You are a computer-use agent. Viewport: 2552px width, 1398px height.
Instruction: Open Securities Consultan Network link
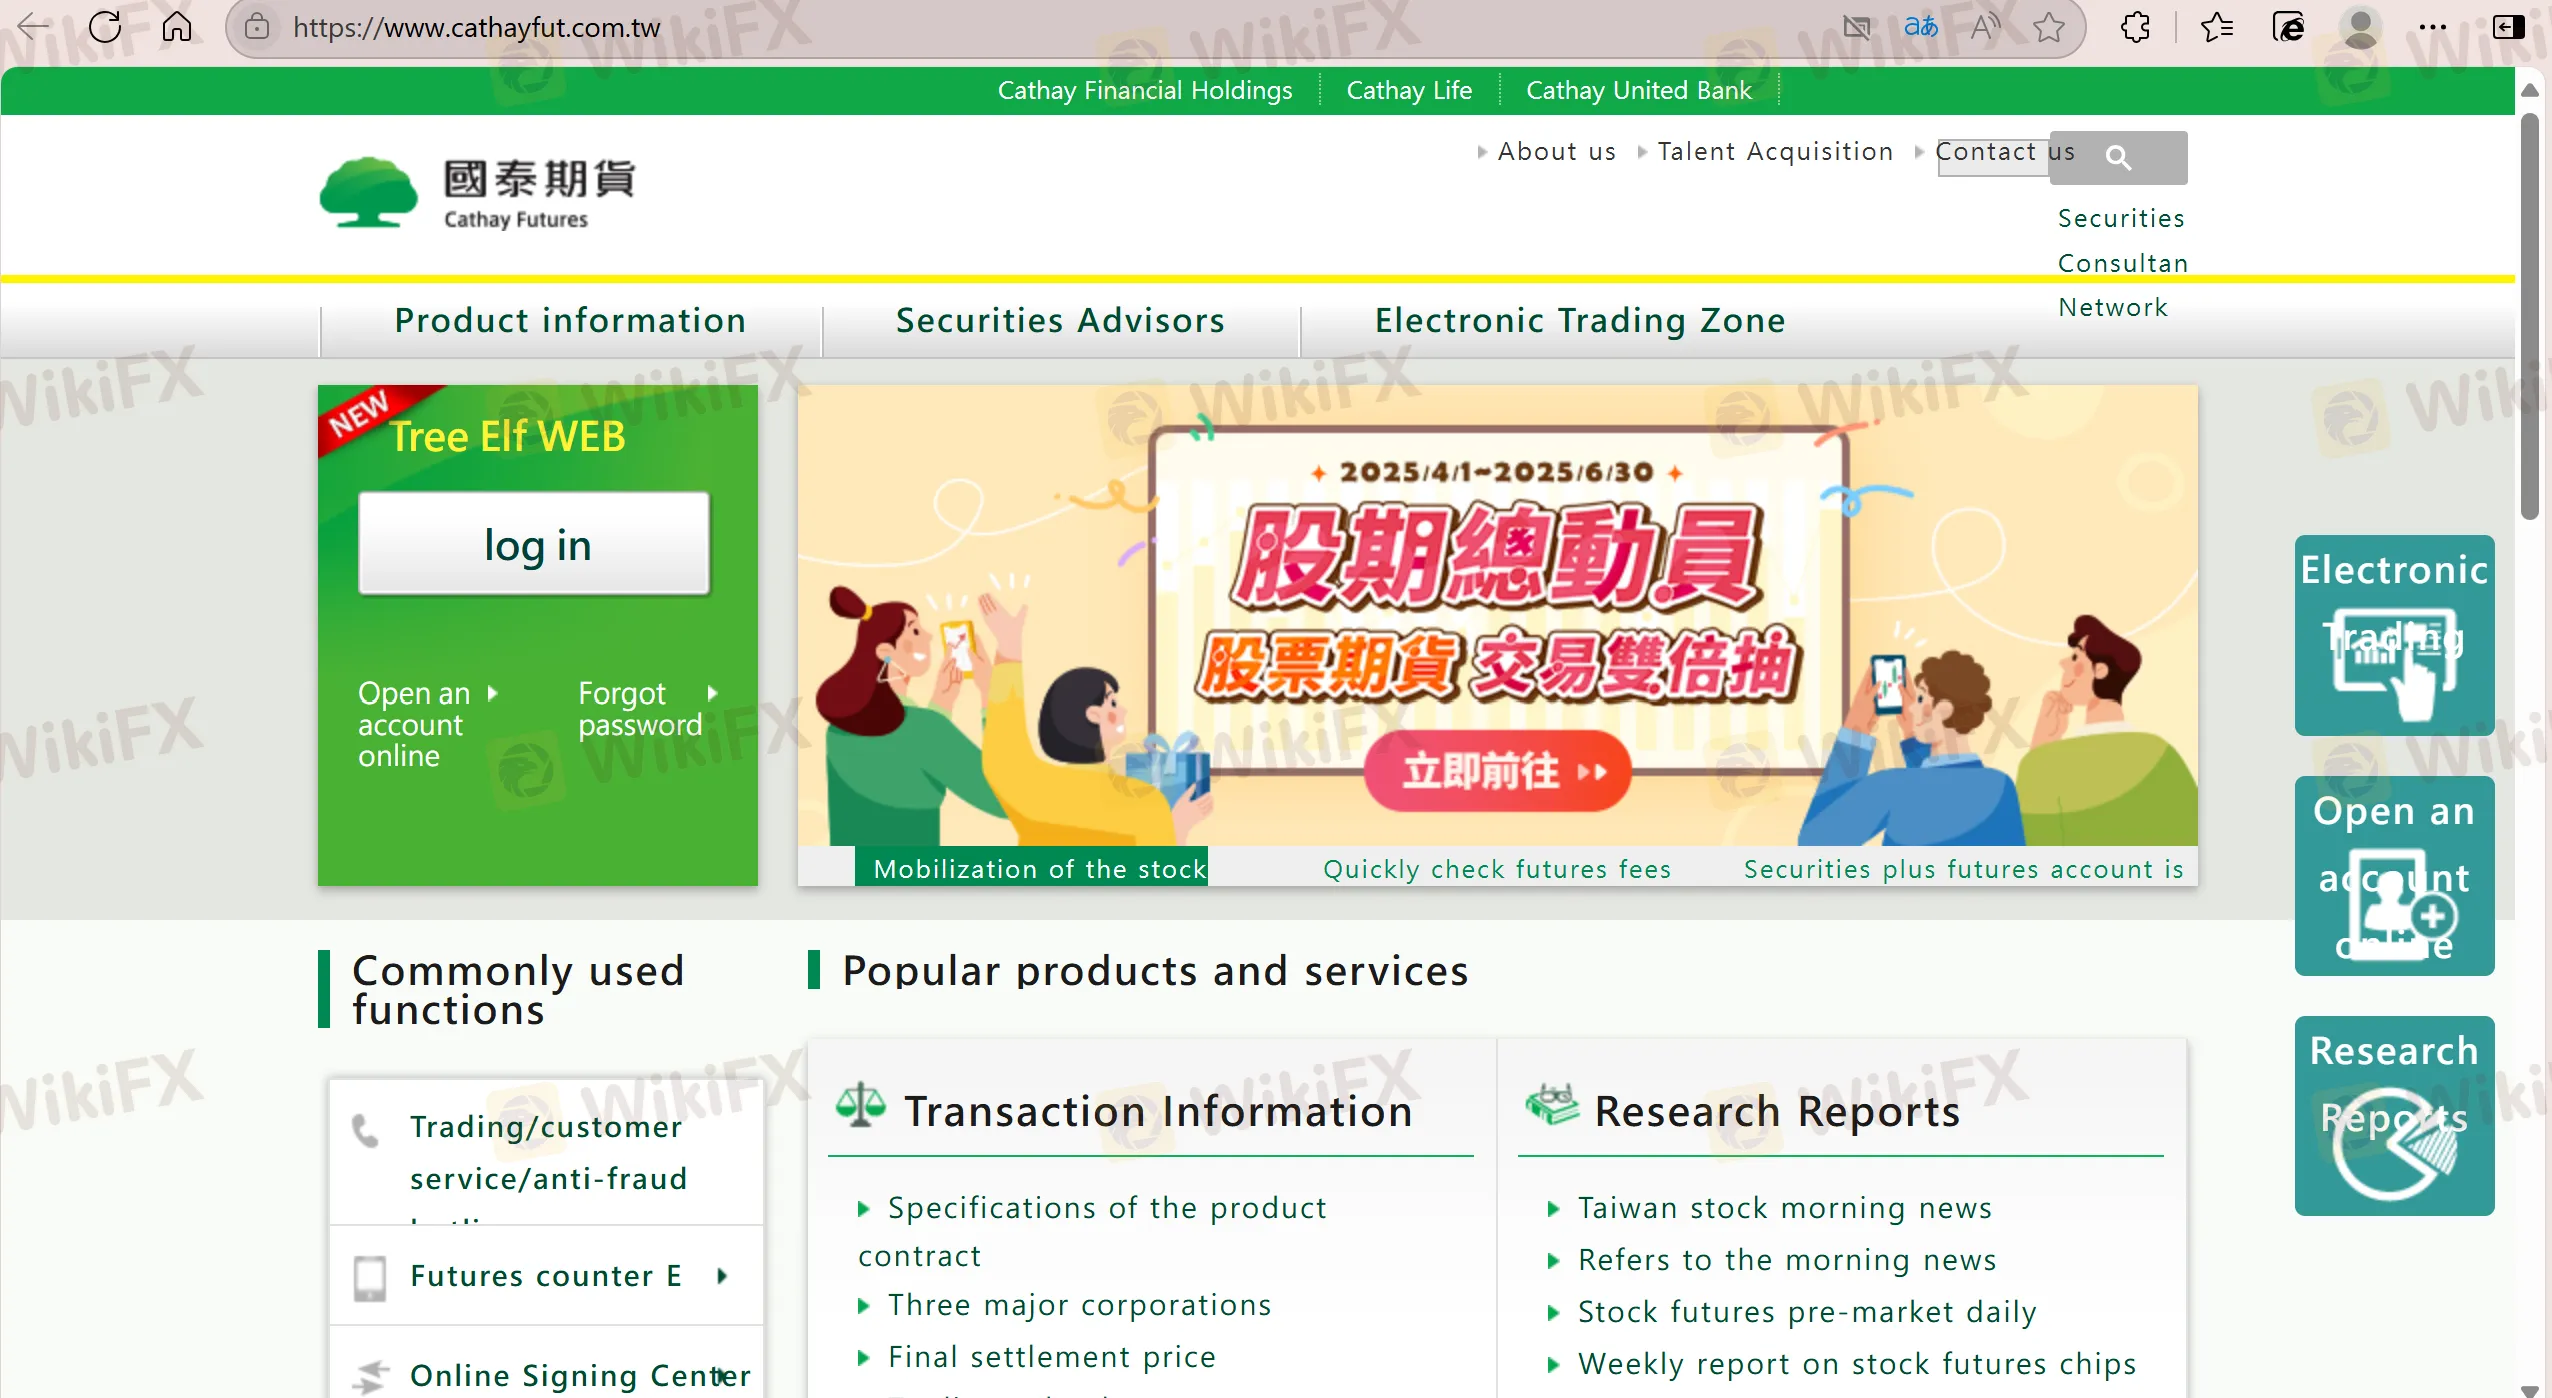click(x=2122, y=262)
